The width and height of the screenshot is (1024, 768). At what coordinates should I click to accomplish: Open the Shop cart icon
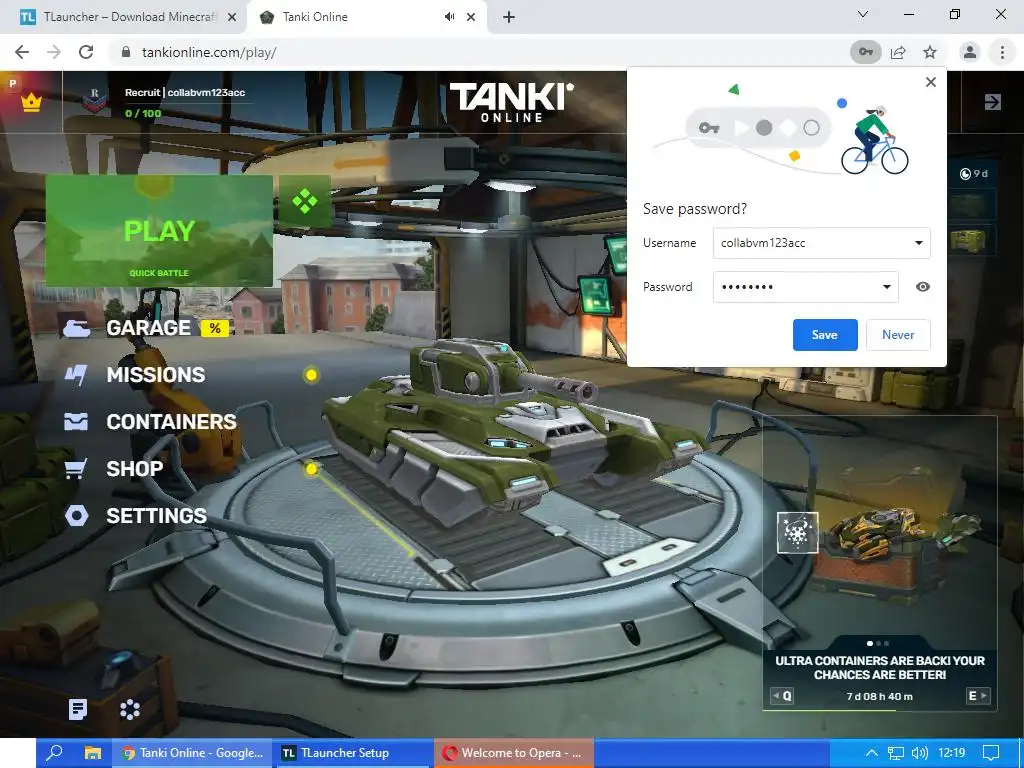(76, 469)
